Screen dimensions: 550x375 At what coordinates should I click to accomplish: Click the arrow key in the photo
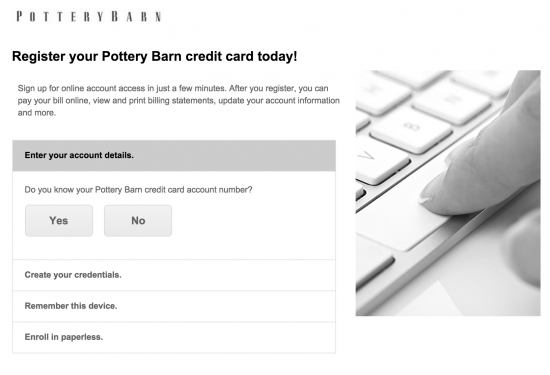368,156
